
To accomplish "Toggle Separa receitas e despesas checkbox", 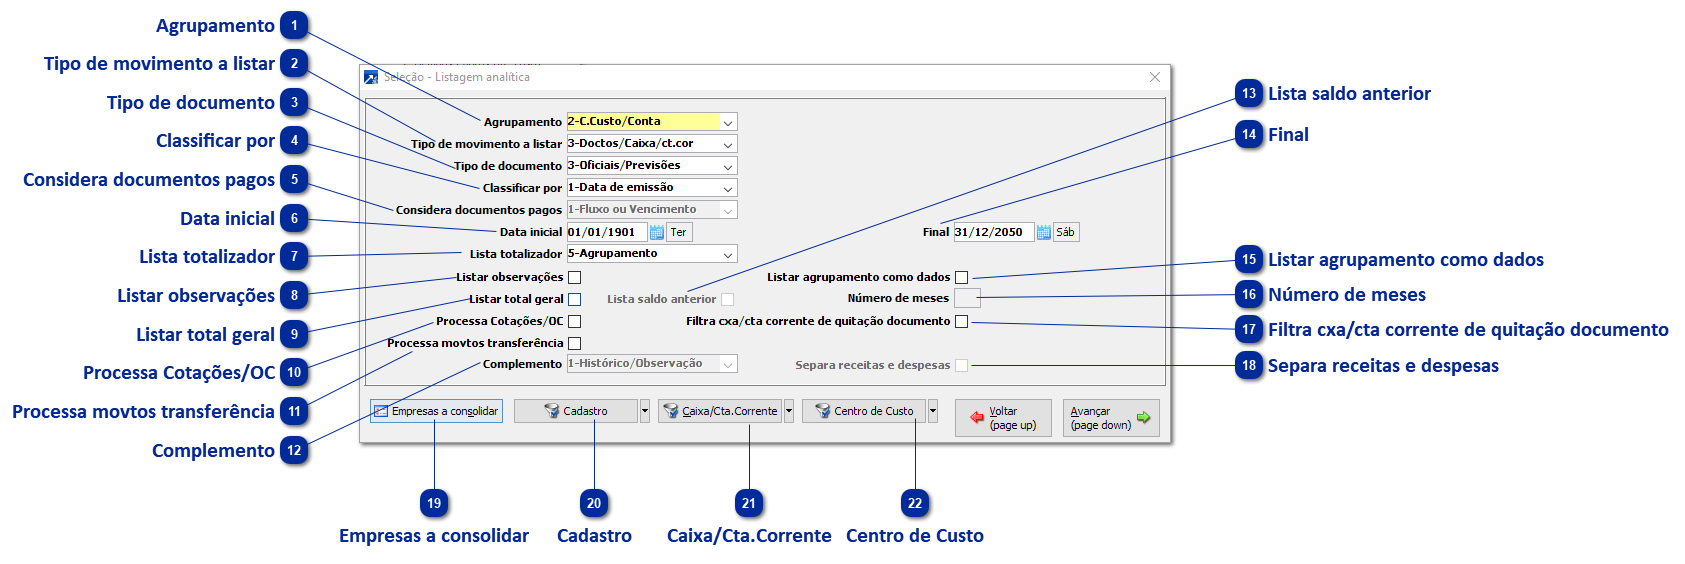I will click(961, 365).
